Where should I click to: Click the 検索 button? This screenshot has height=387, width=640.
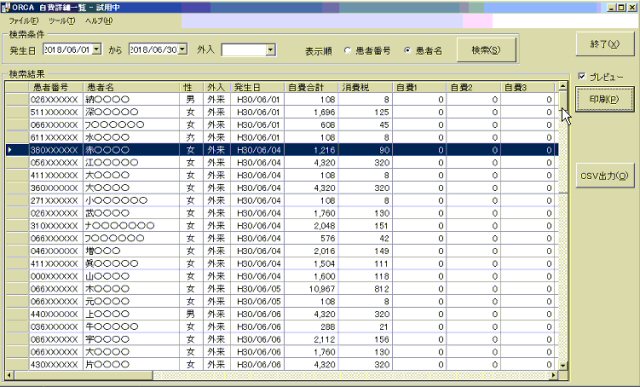[486, 50]
